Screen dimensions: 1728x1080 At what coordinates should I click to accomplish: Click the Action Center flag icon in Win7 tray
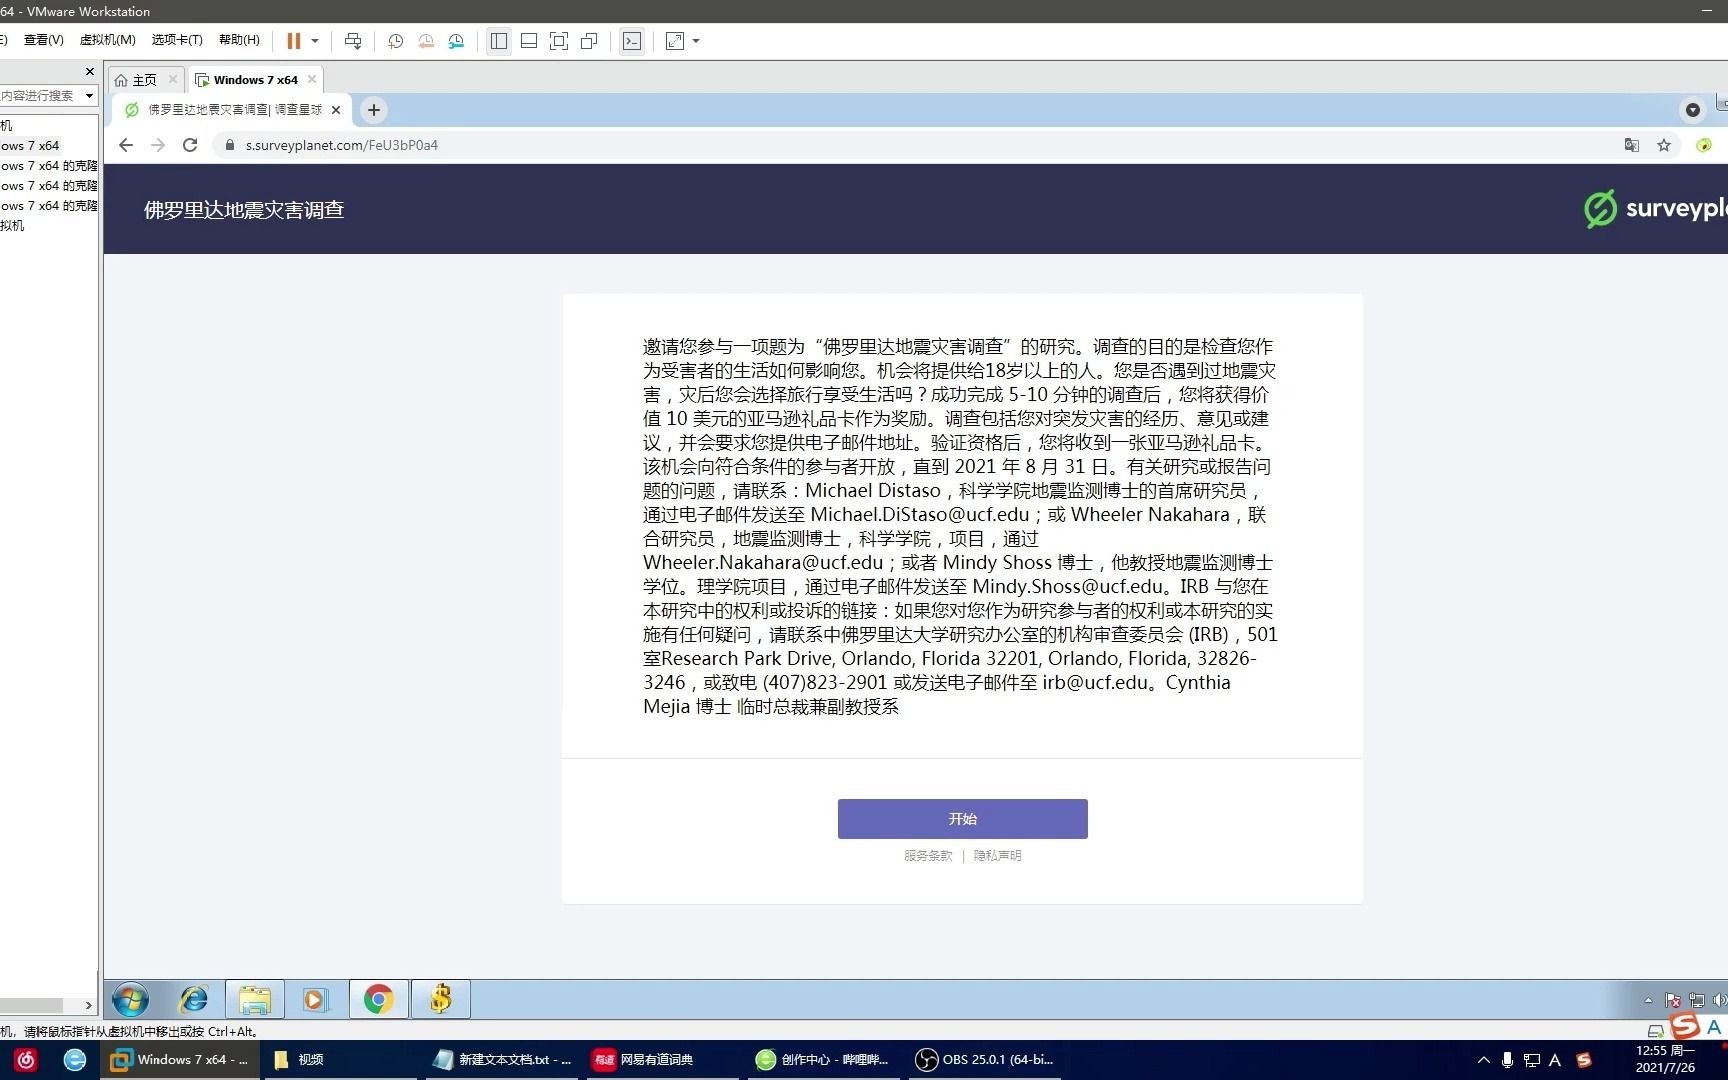coord(1672,1000)
